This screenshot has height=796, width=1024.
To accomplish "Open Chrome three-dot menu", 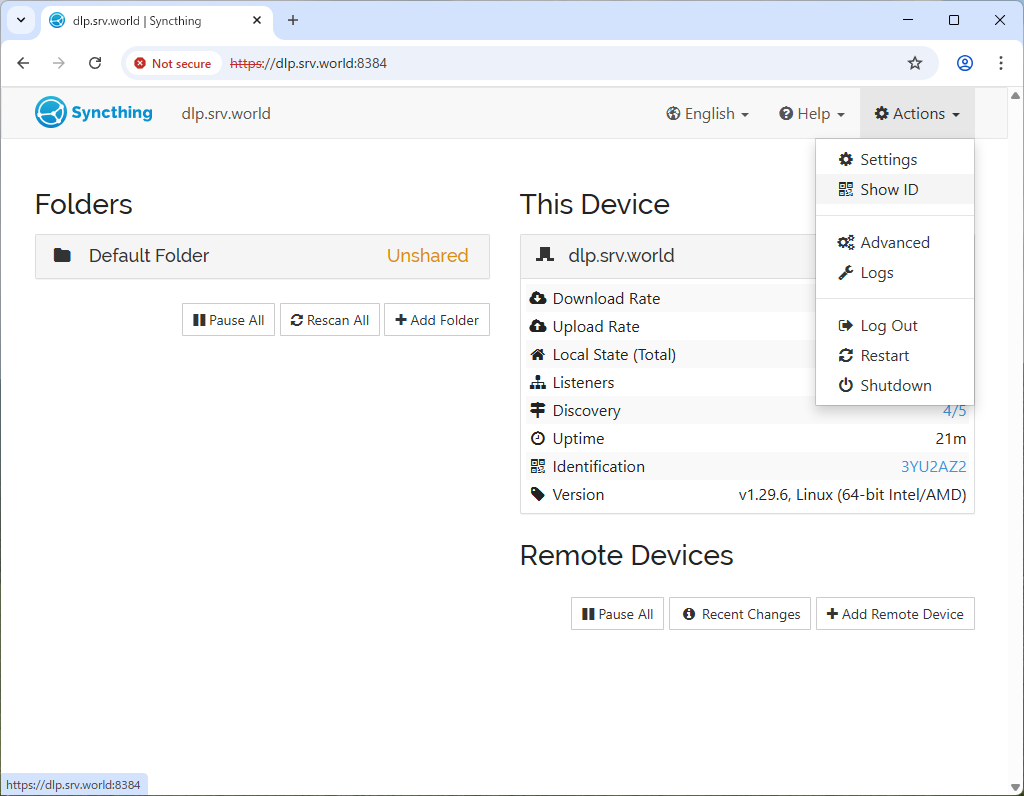I will coord(1000,63).
